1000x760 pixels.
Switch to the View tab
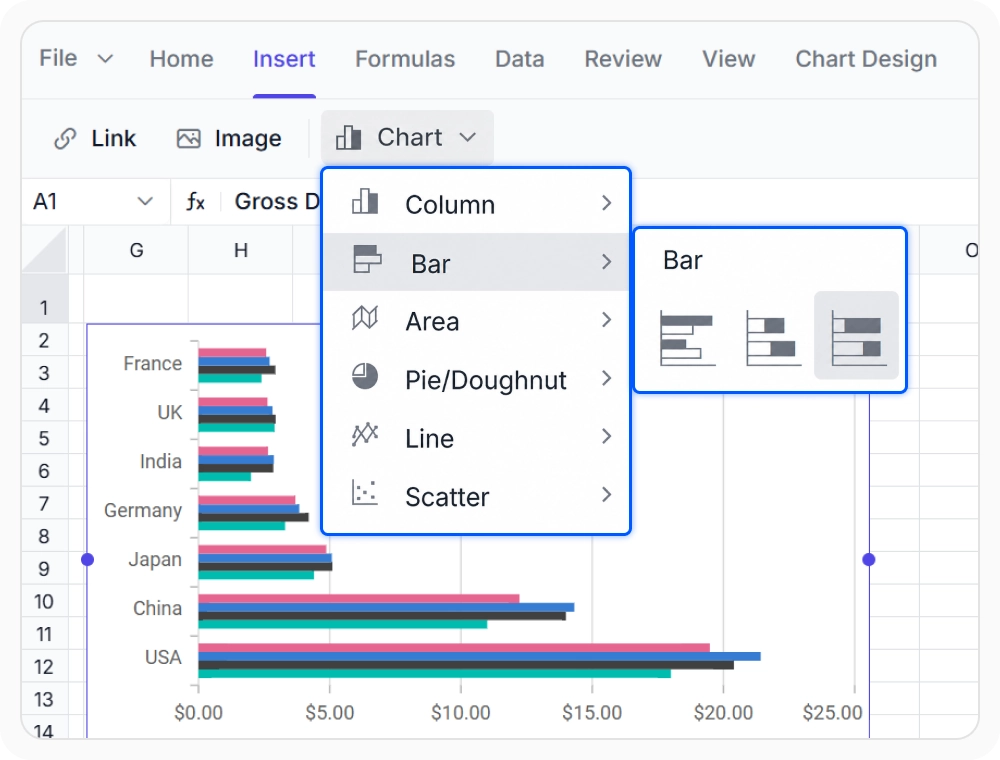(728, 59)
